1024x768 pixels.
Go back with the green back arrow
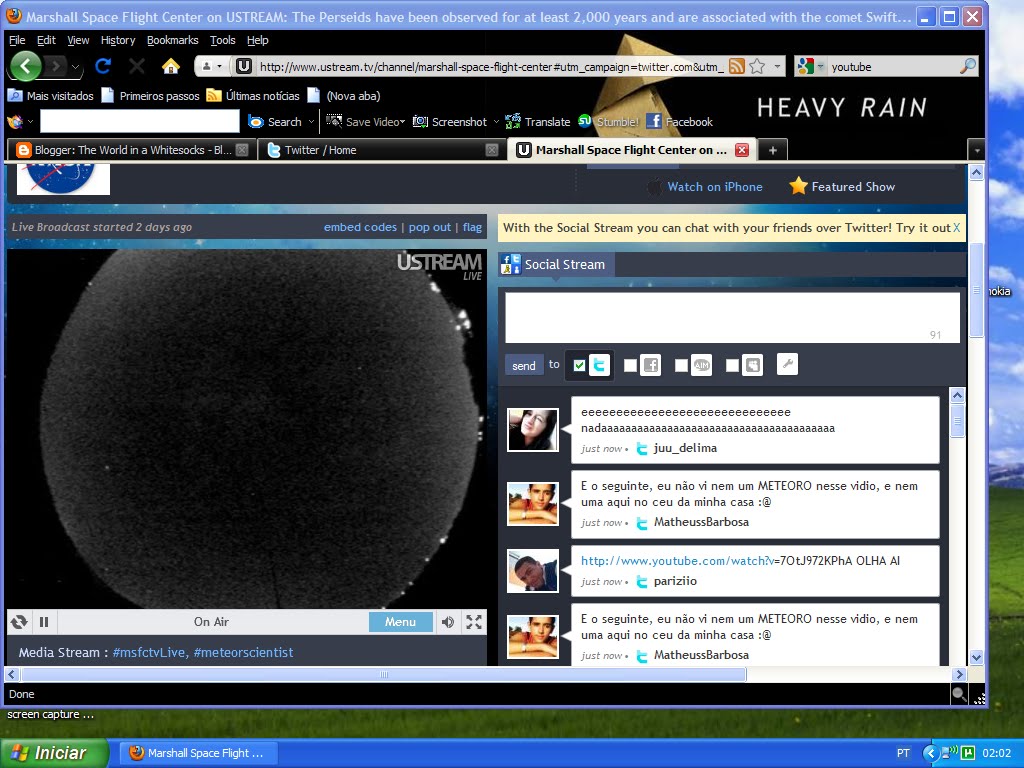(x=25, y=66)
